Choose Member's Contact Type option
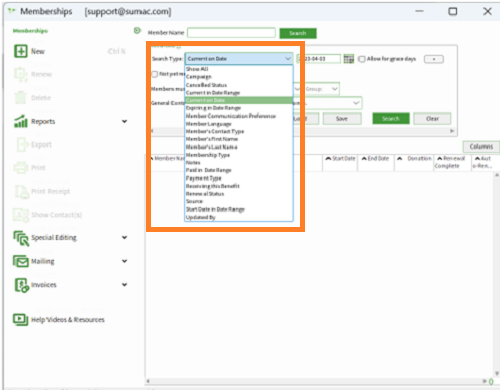500x390 pixels. click(239, 131)
